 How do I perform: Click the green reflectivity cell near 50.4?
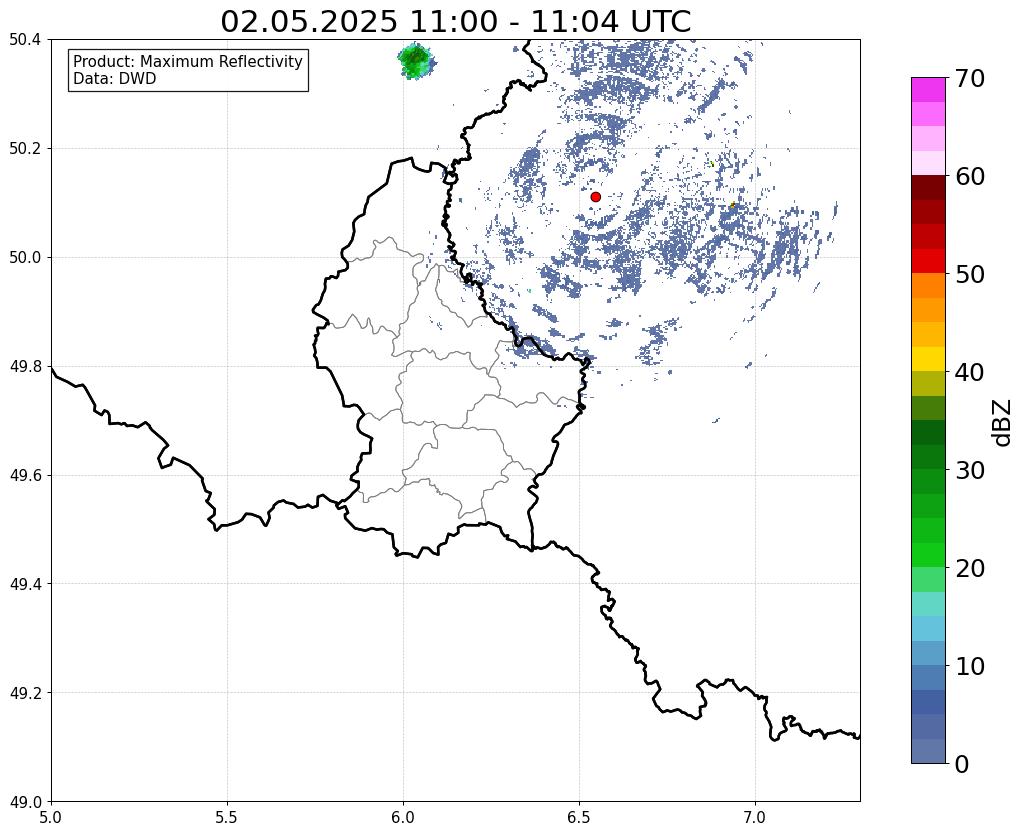(416, 61)
